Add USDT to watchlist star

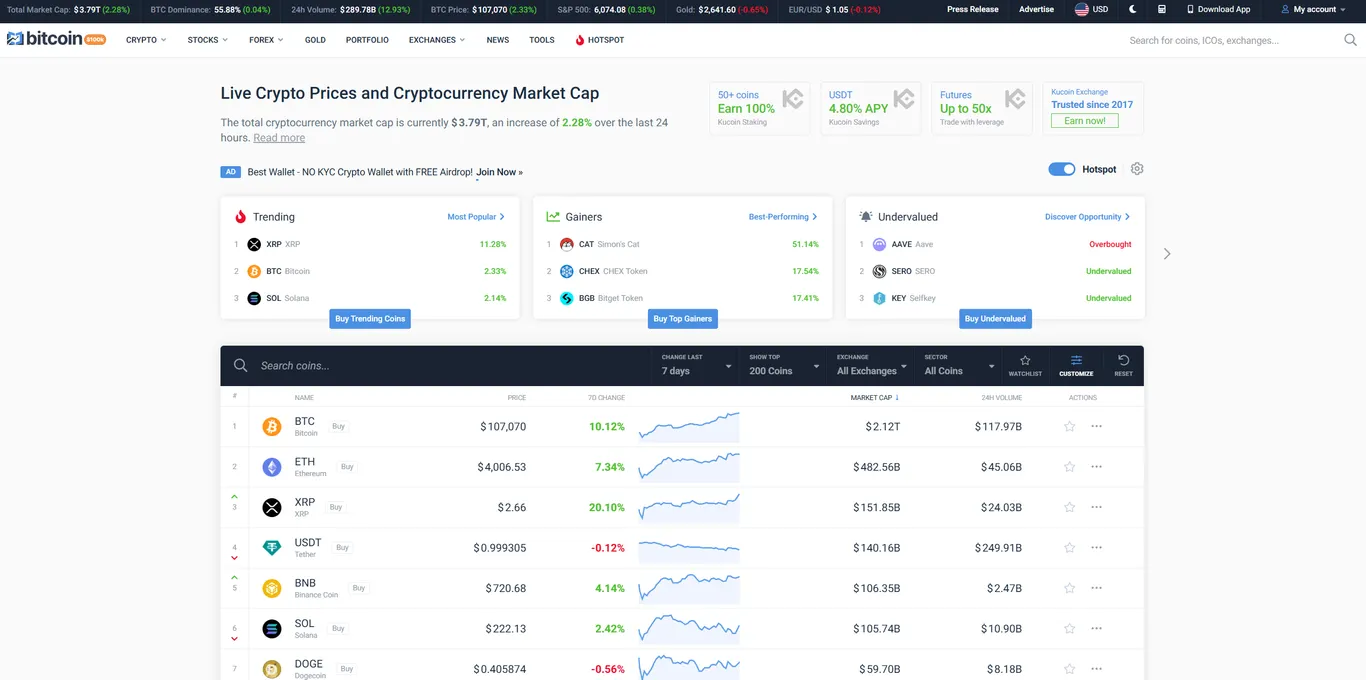[1069, 548]
